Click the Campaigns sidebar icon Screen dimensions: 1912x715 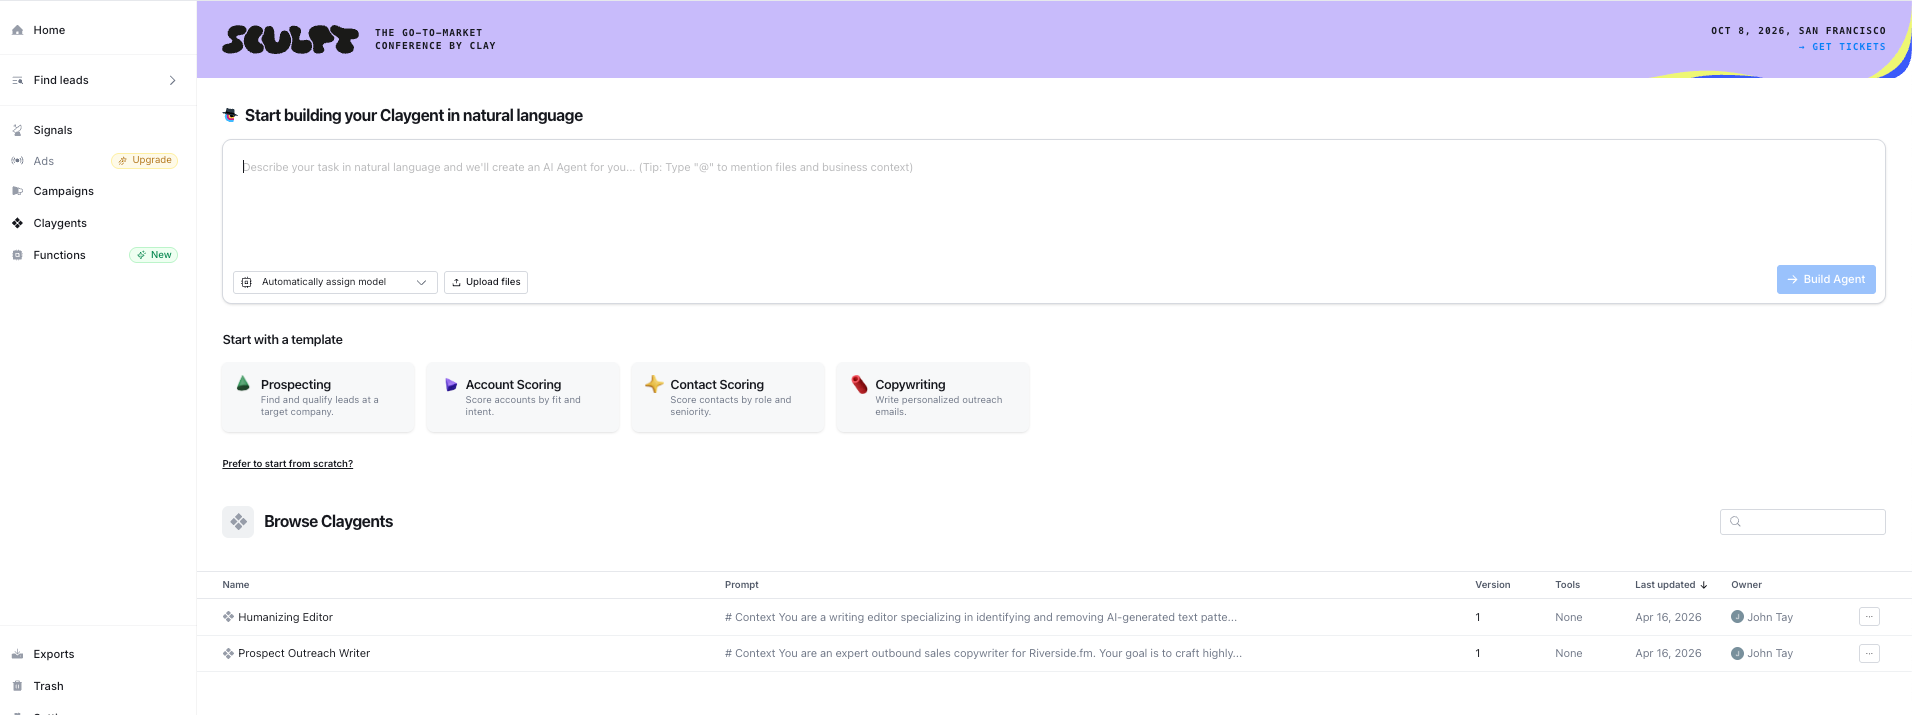click(17, 191)
